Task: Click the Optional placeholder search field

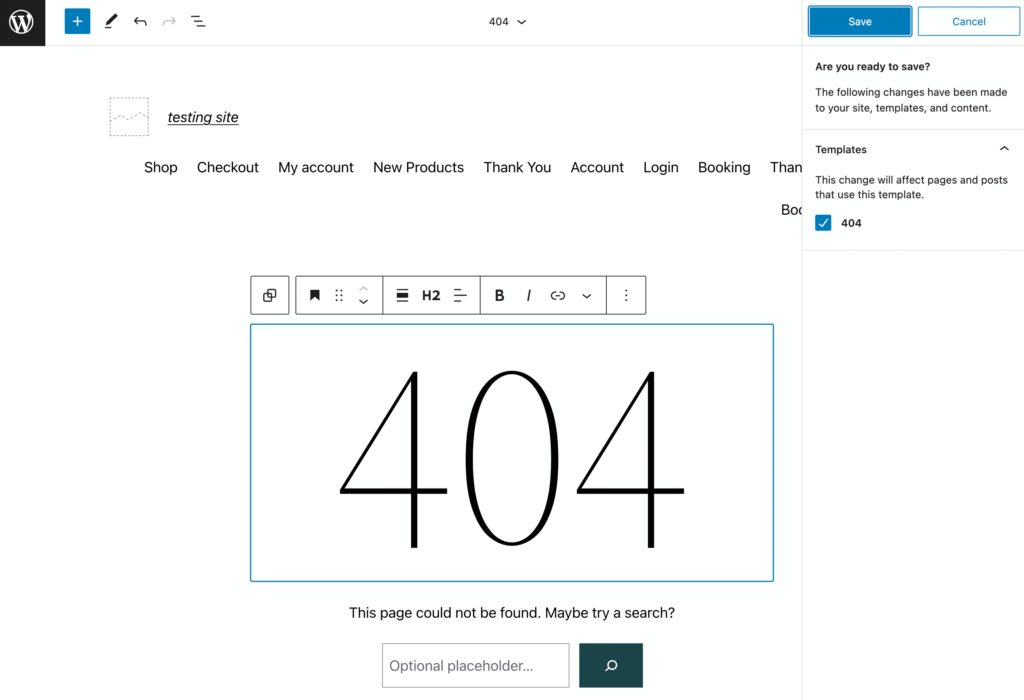Action: coord(475,665)
